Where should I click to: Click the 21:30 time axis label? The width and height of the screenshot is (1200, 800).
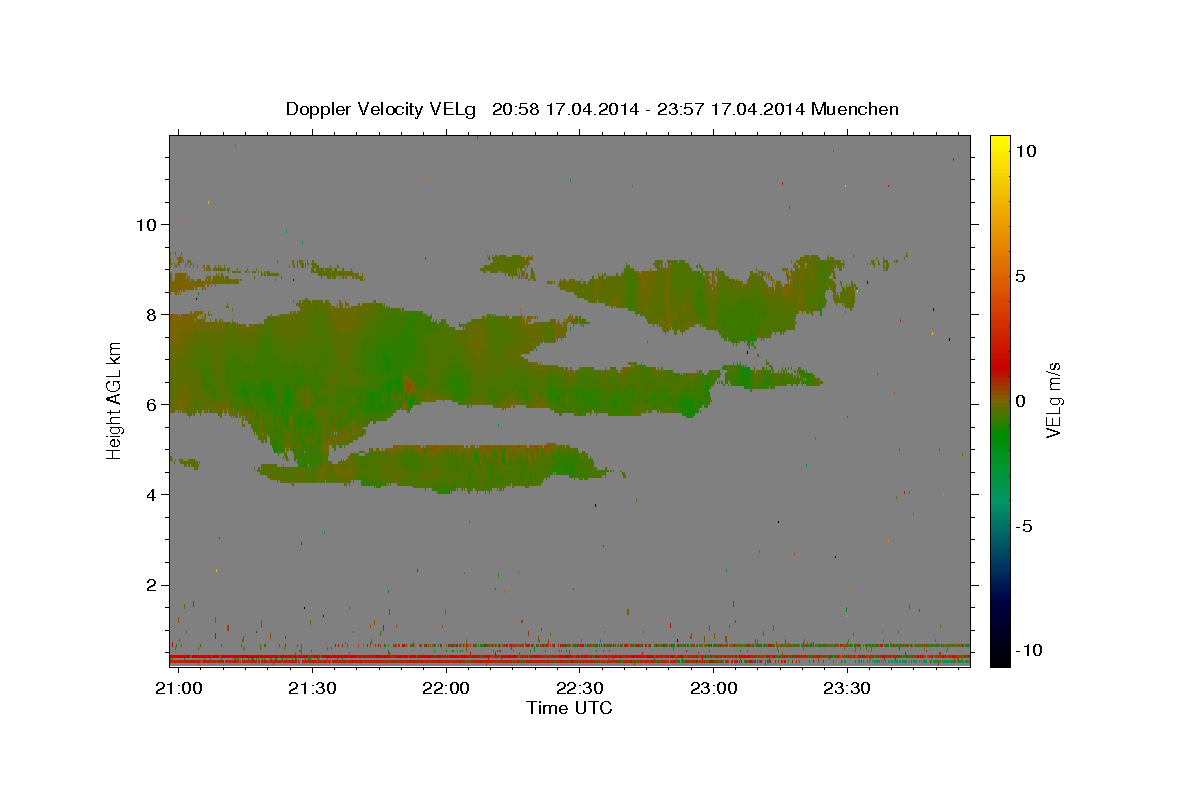click(312, 689)
